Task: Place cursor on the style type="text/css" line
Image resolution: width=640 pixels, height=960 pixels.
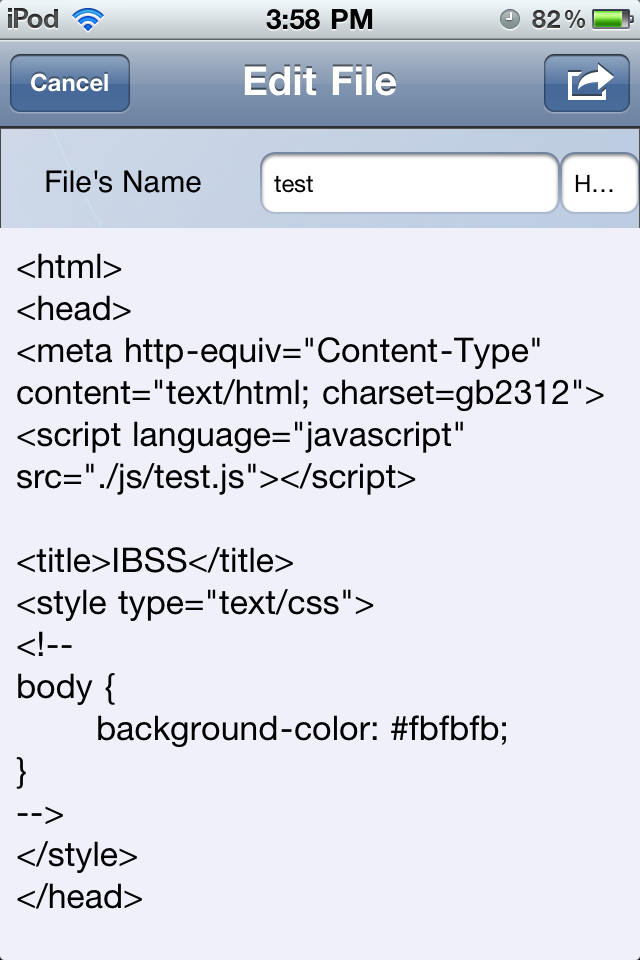Action: pos(195,603)
